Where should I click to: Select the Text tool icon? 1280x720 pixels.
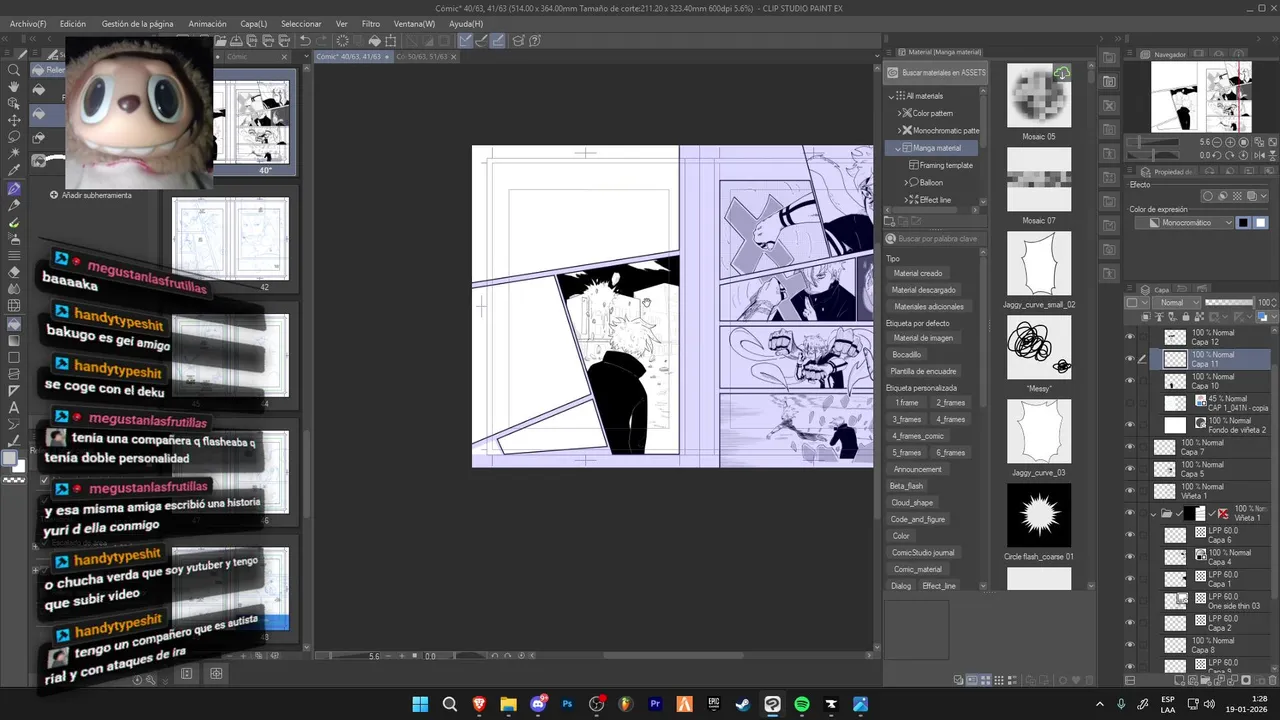point(14,408)
